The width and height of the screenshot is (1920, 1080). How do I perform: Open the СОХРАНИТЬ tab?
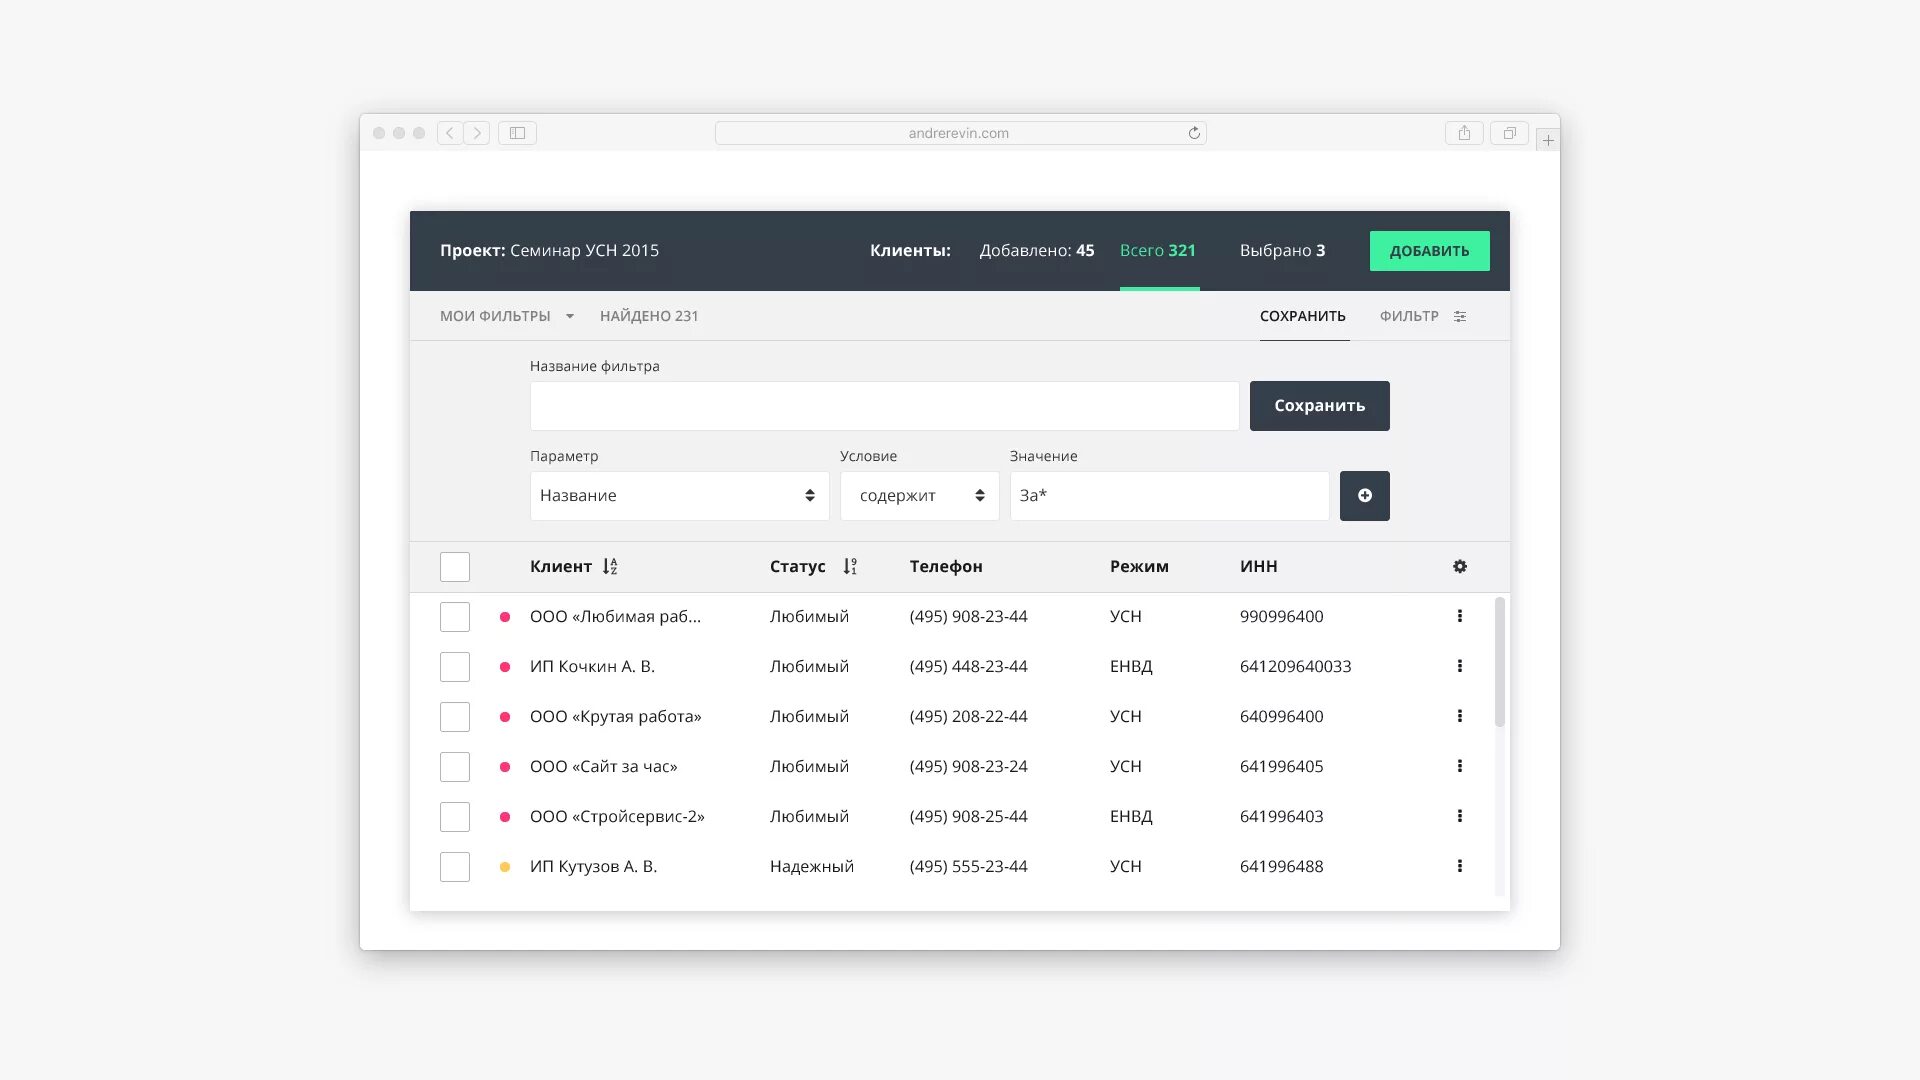(x=1303, y=316)
